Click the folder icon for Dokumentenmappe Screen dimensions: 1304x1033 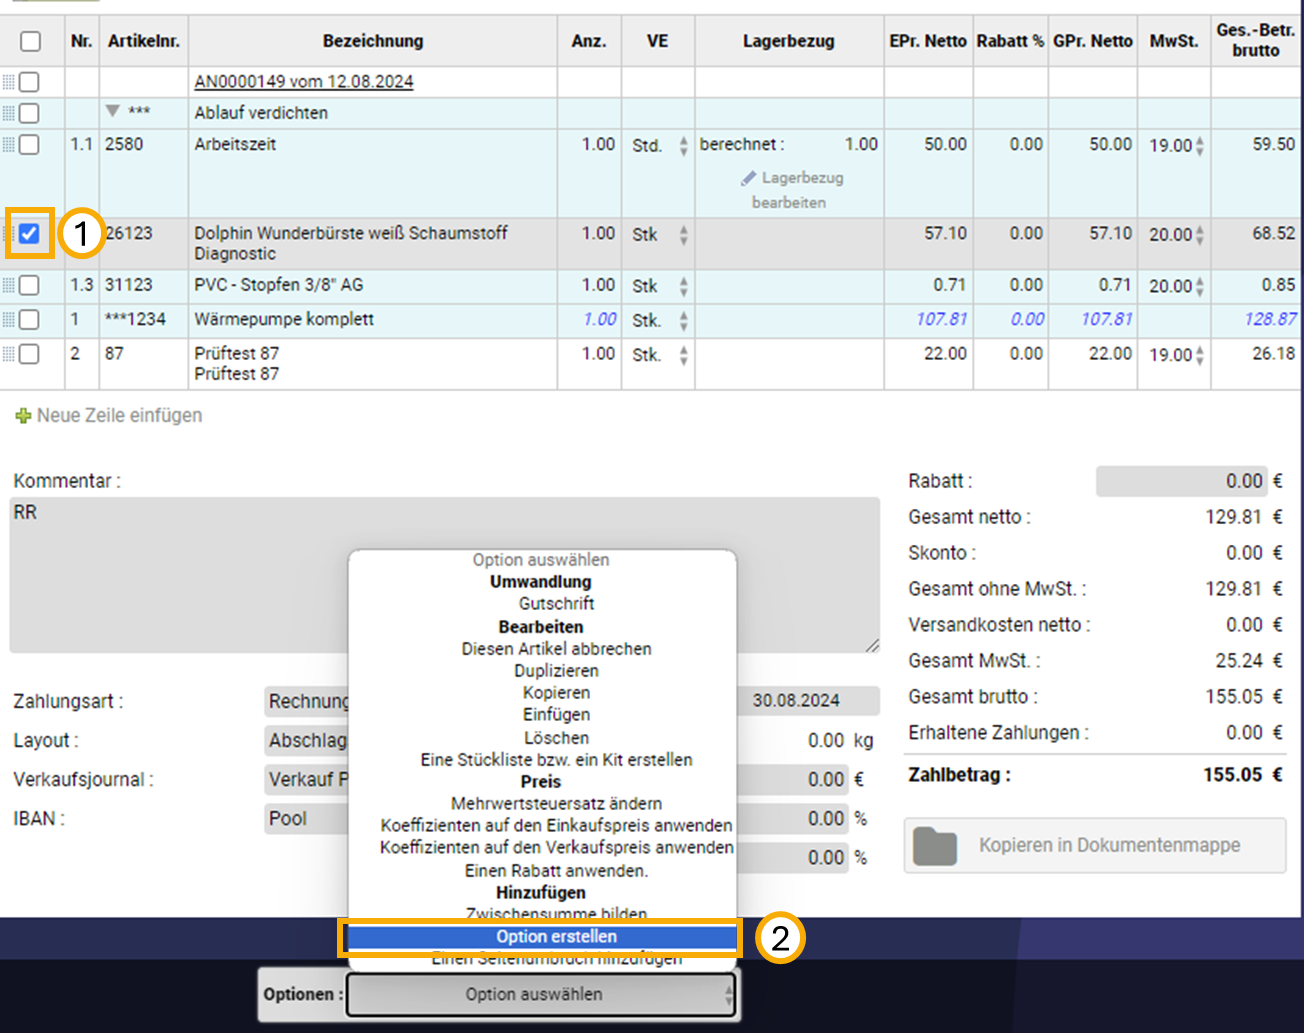935,846
